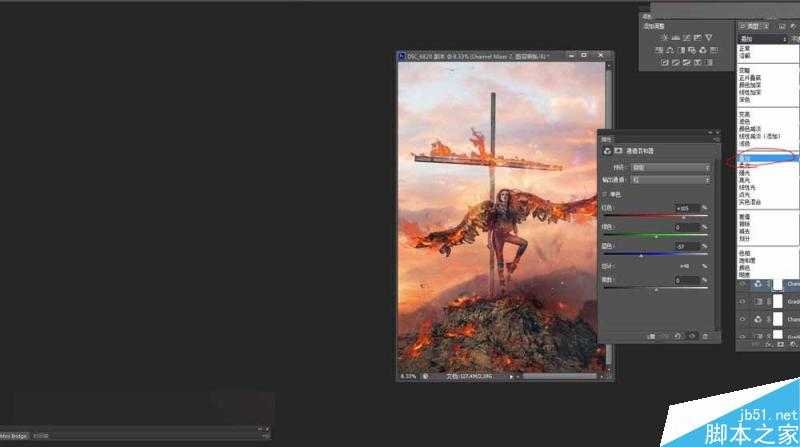This screenshot has height=447, width=800.
Task: Click the reset adjustment icon in Properties panel
Action: click(x=679, y=335)
